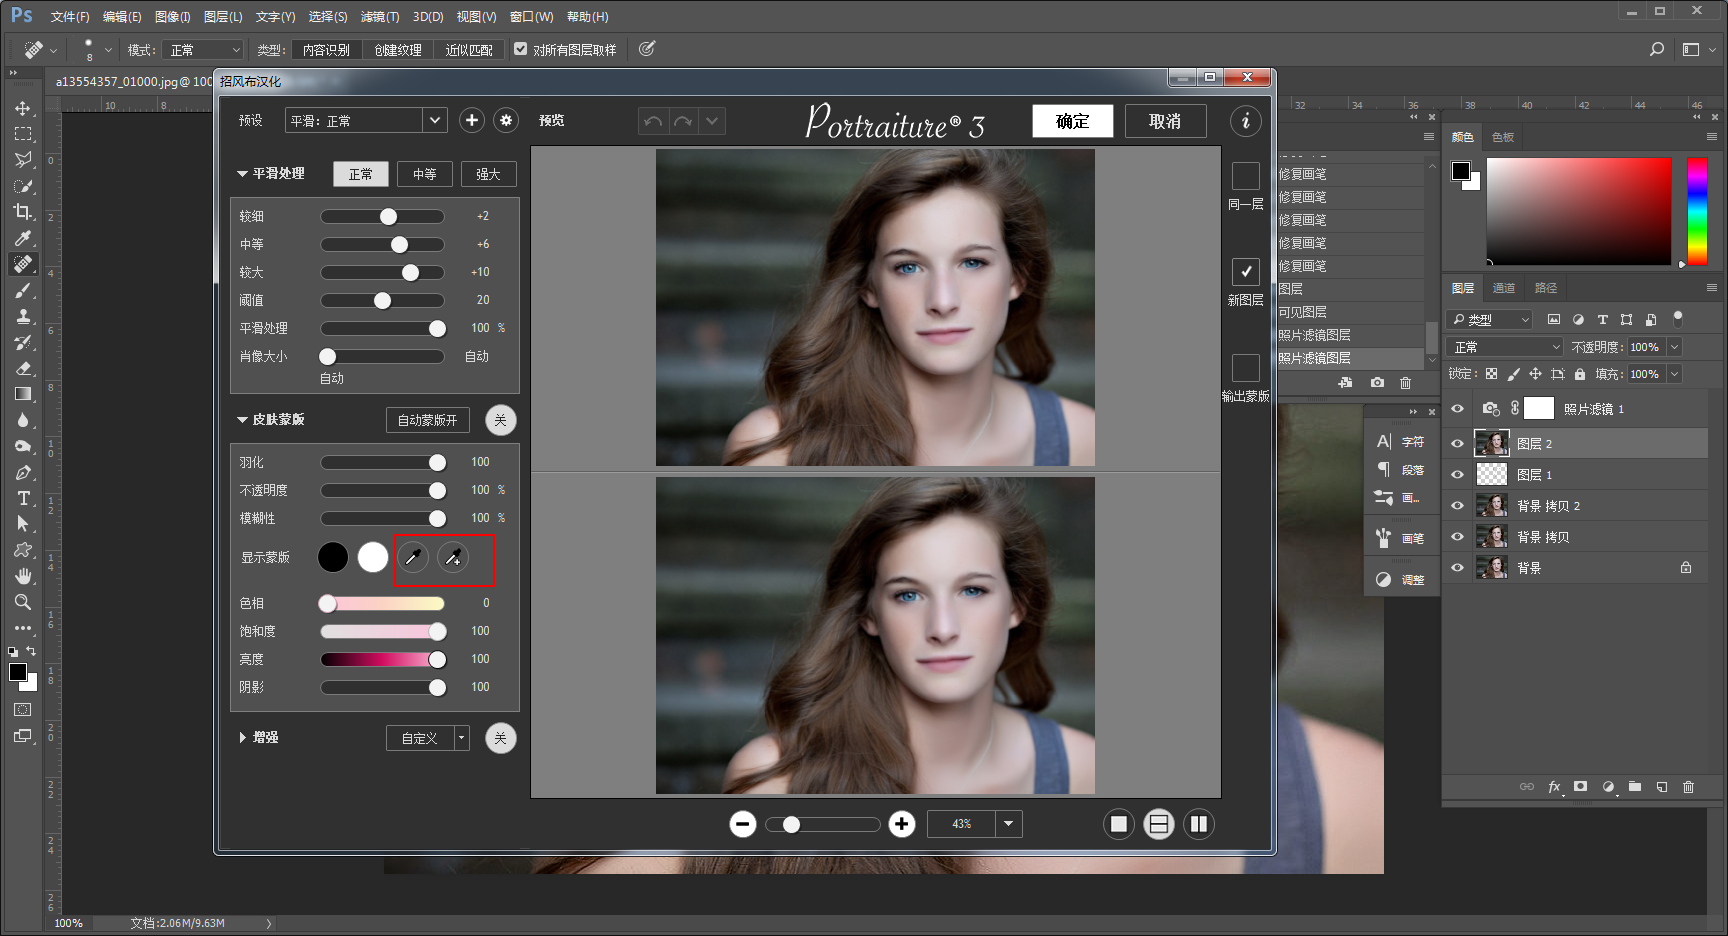
Task: Collapse the smoothing section
Action: 242,174
